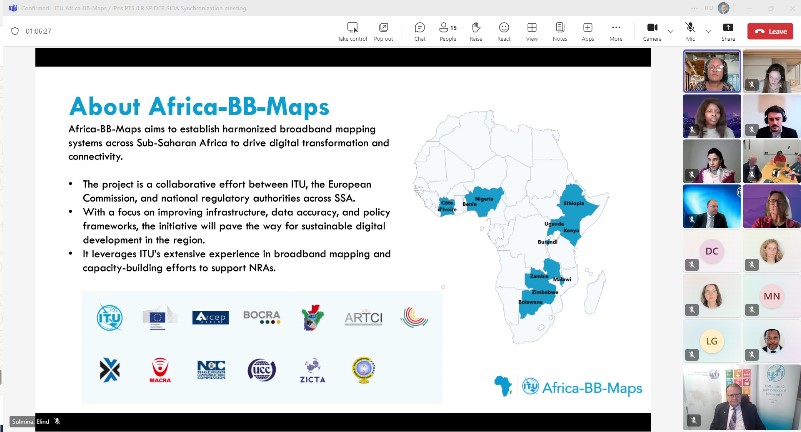The image size is (801, 432).
Task: Click the UCC logo on the slide
Action: (262, 370)
